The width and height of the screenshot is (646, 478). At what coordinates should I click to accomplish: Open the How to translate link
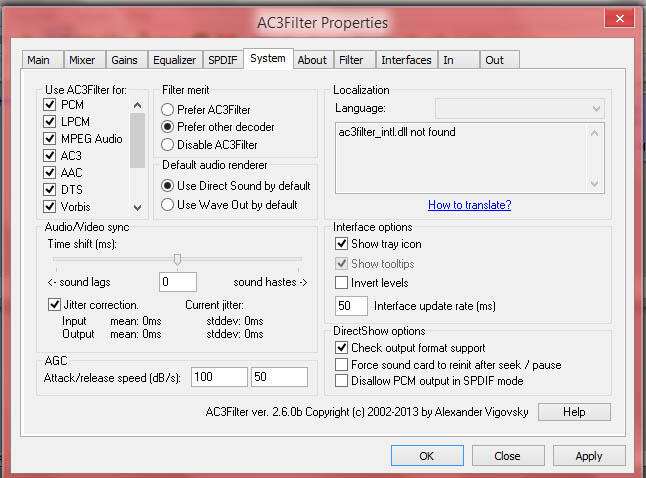tap(470, 205)
